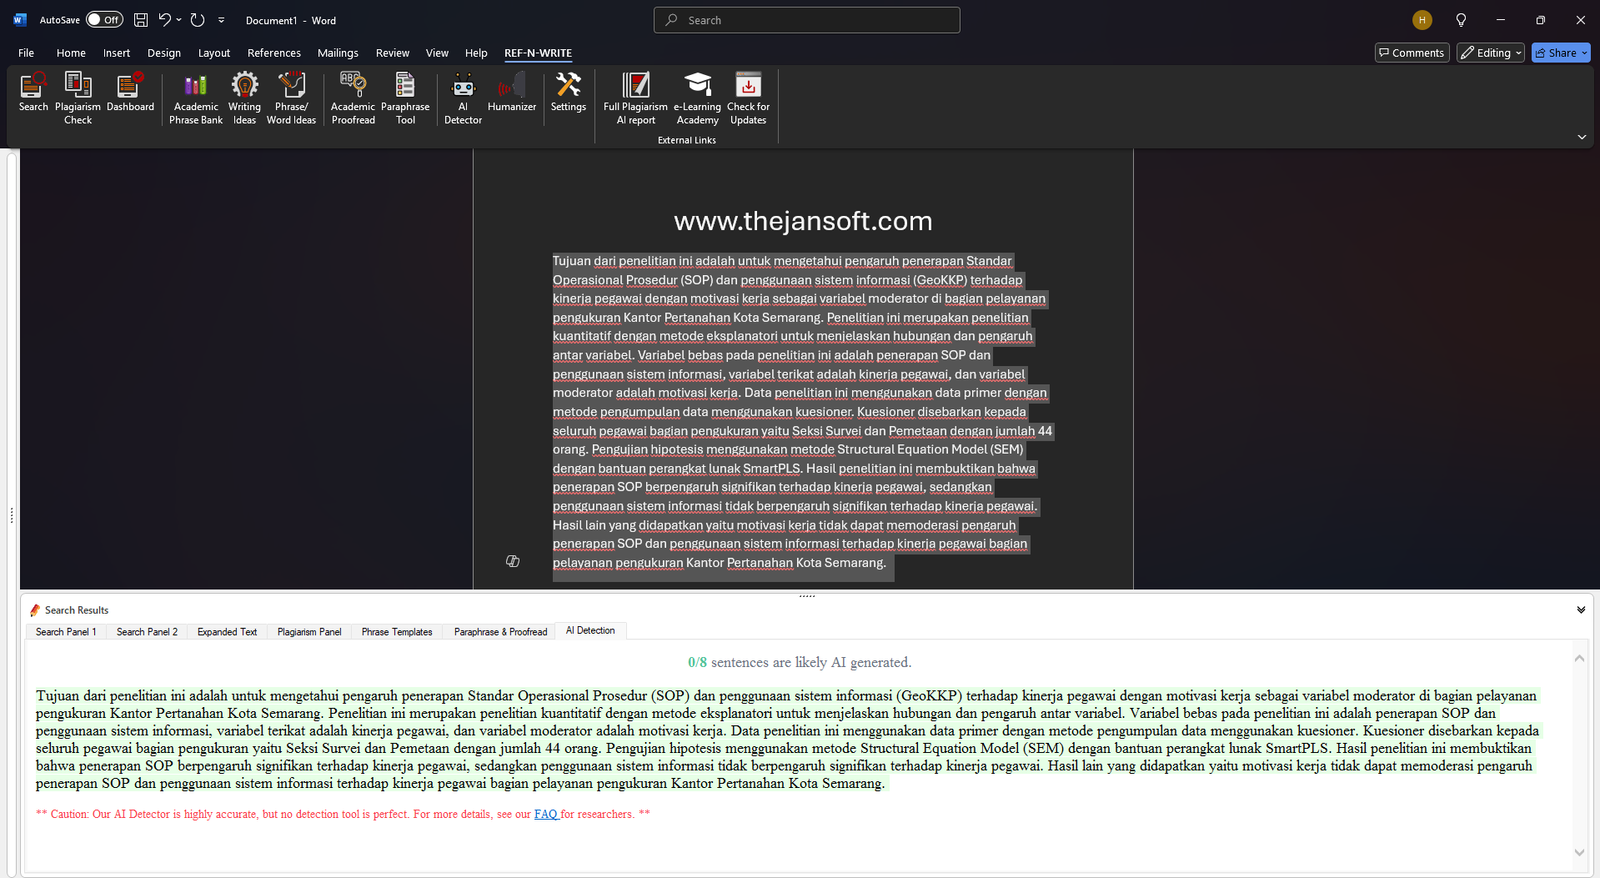
Task: Open the Phrase/Word Ideas tool
Action: (x=291, y=98)
